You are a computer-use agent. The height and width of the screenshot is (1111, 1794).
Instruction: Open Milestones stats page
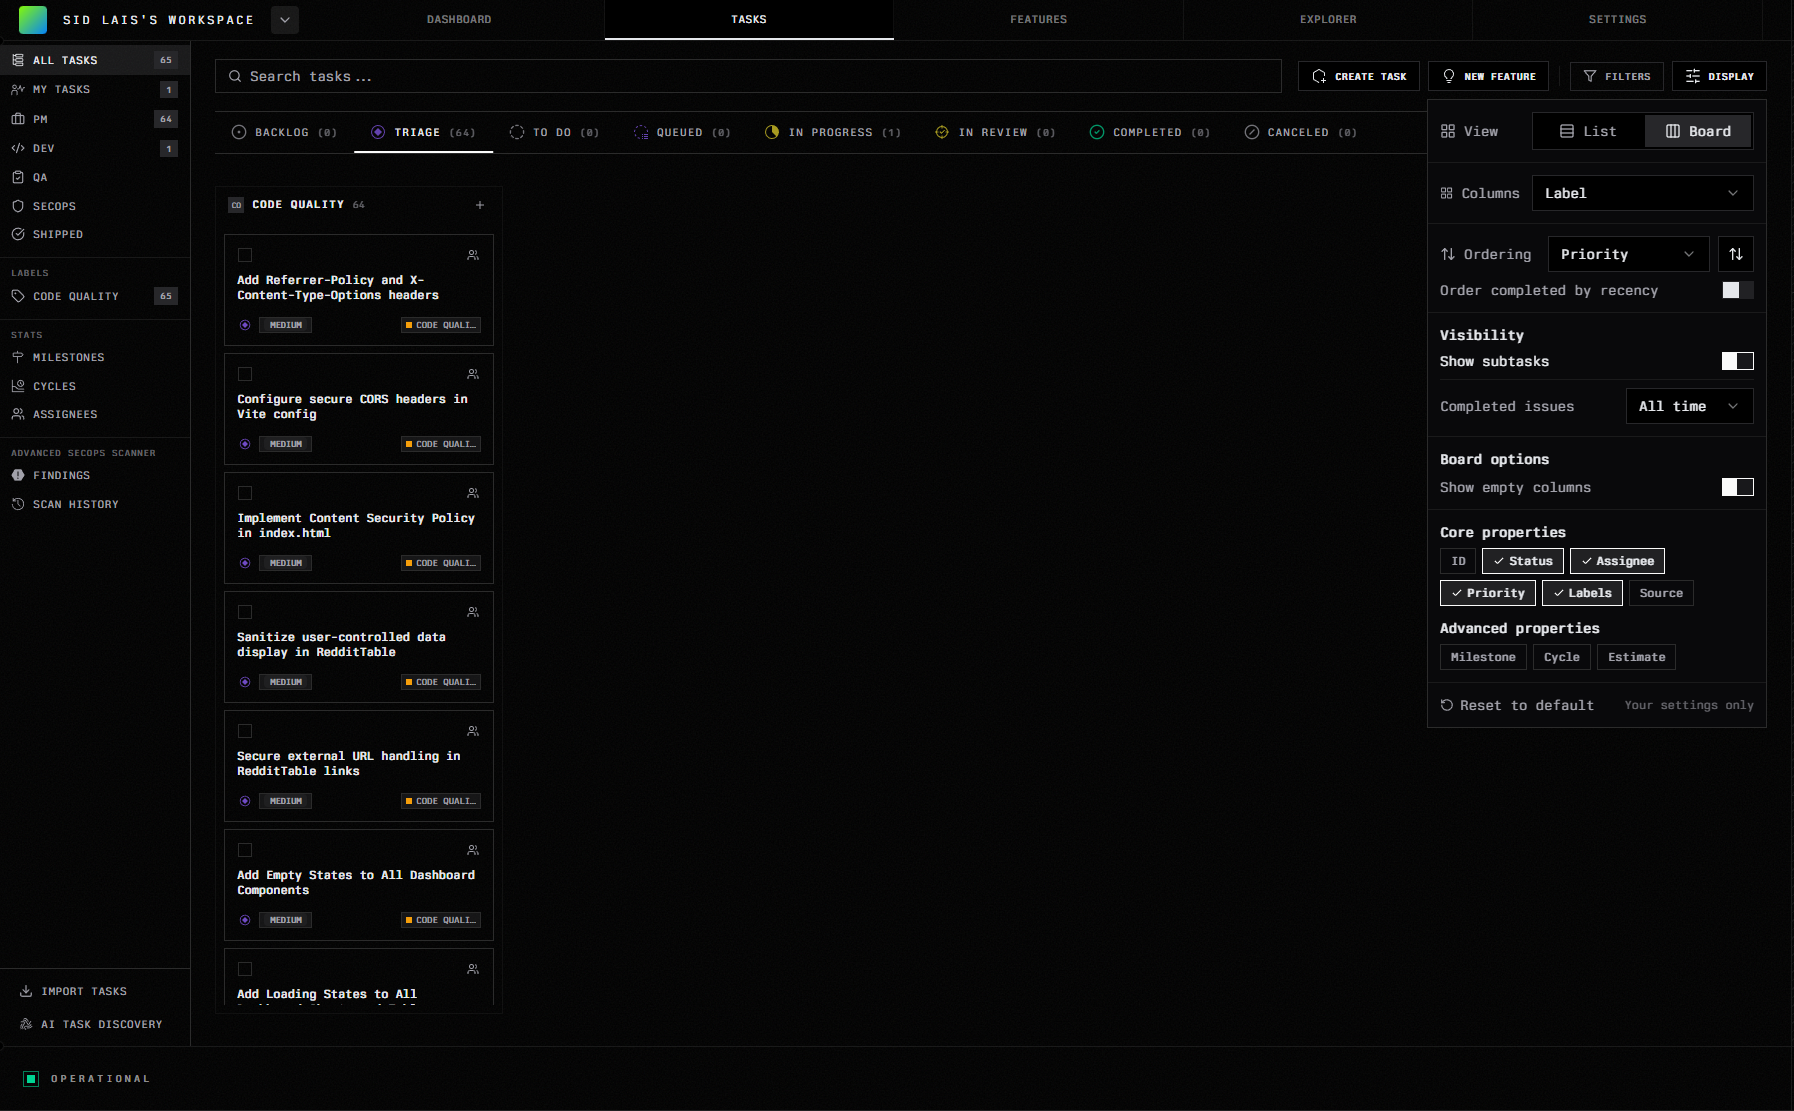click(68, 358)
